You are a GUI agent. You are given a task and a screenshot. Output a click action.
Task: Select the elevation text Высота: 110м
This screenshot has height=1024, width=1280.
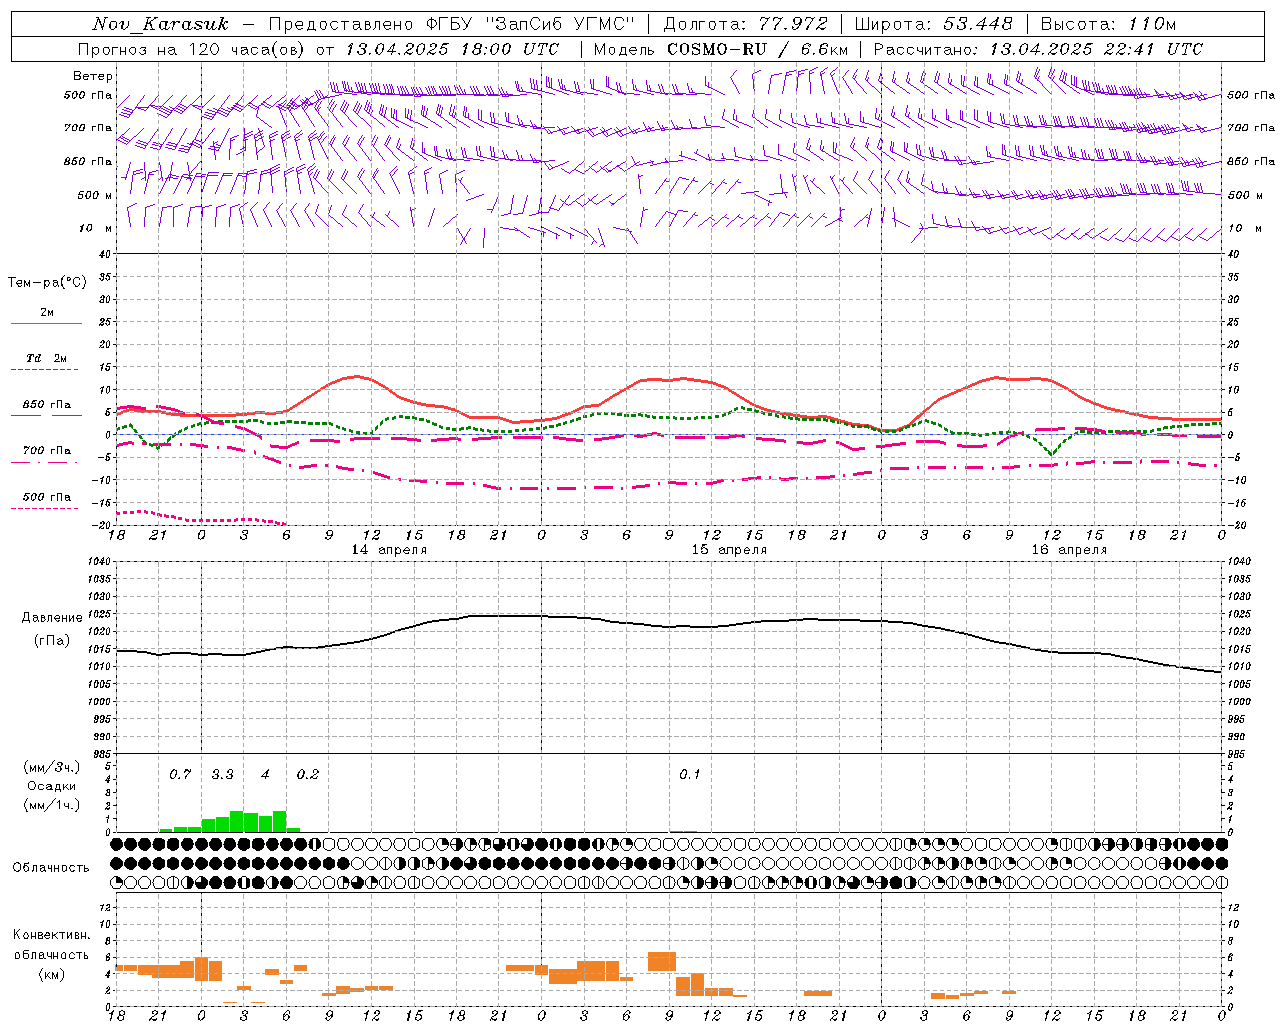click(x=1109, y=24)
